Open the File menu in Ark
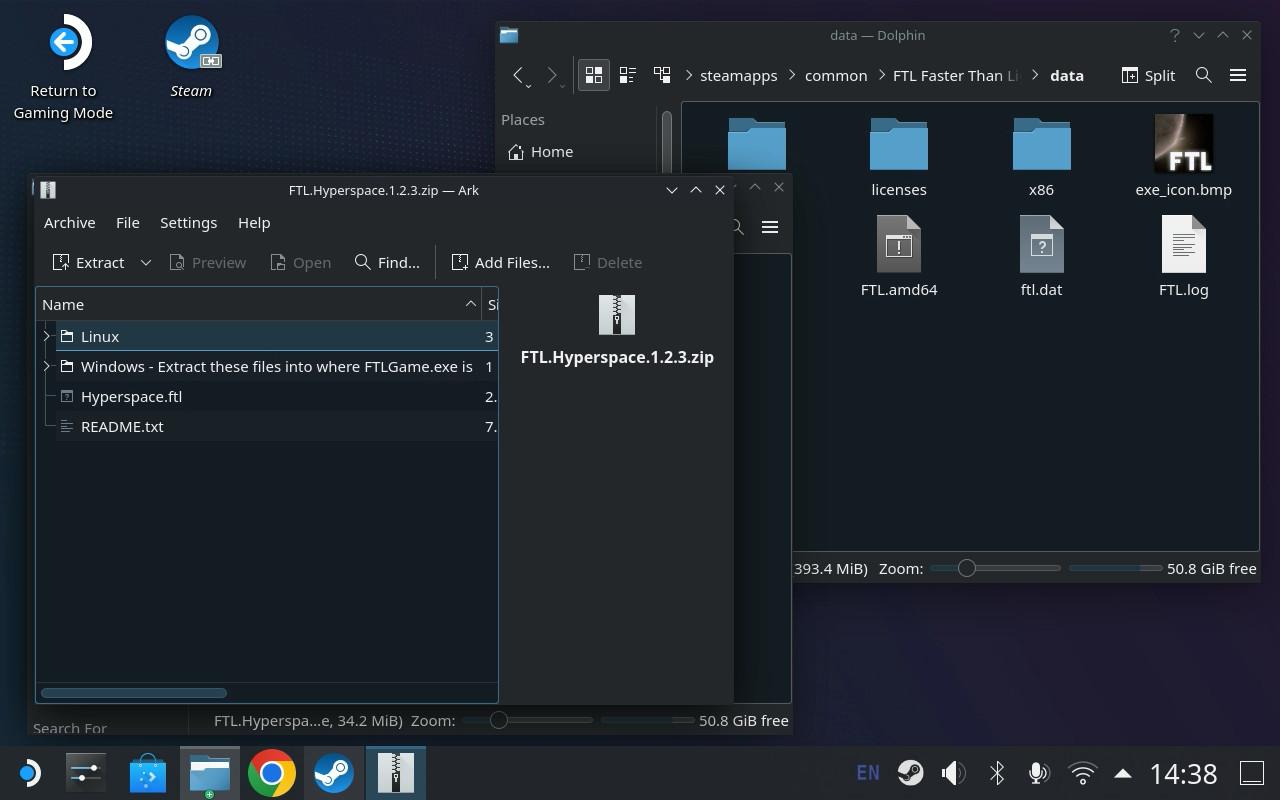 (x=127, y=222)
